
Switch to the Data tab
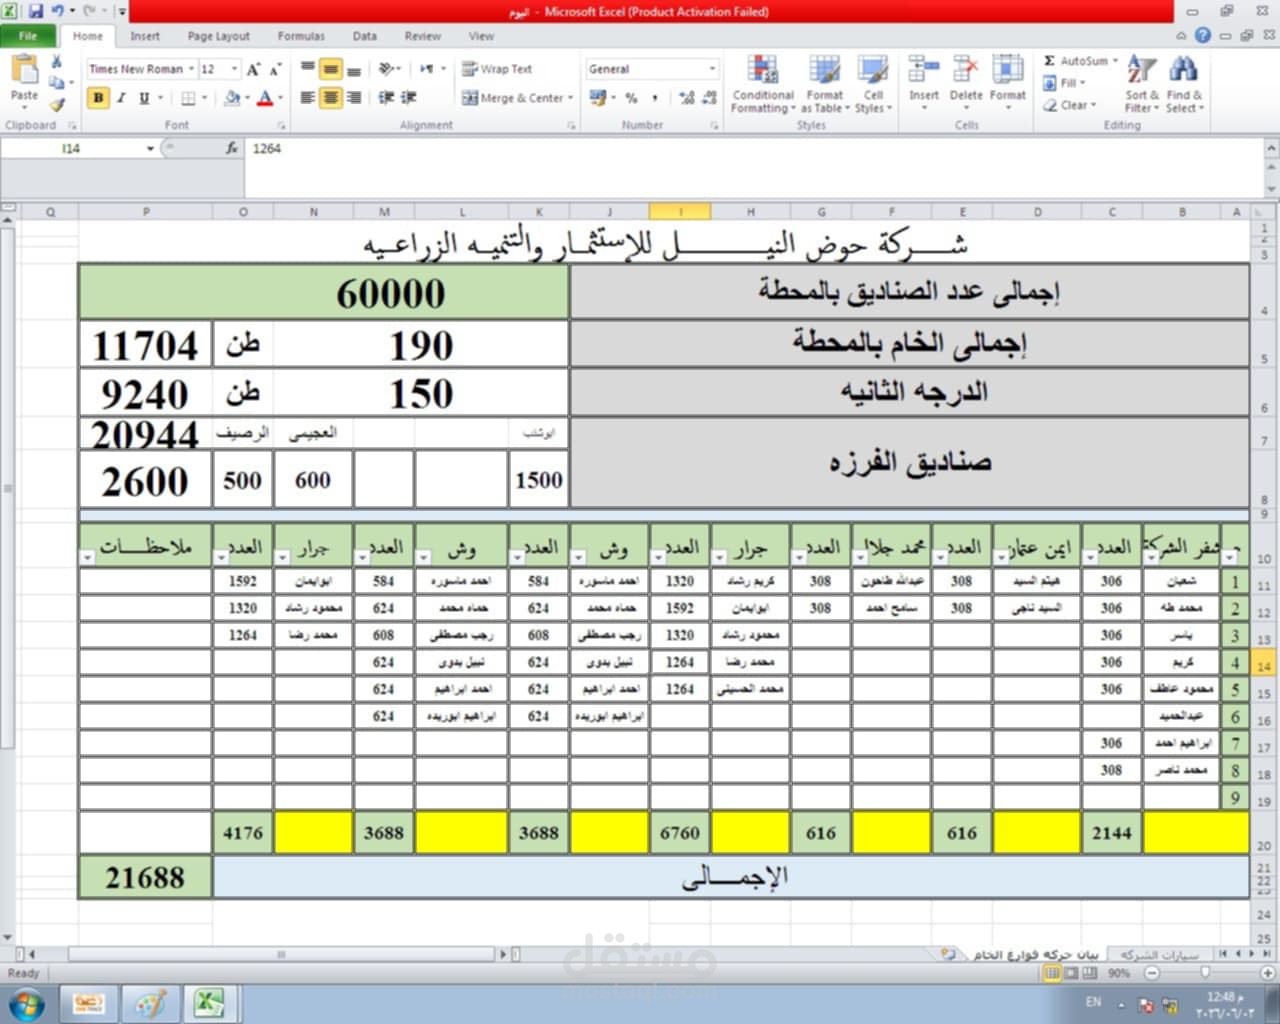tap(365, 36)
